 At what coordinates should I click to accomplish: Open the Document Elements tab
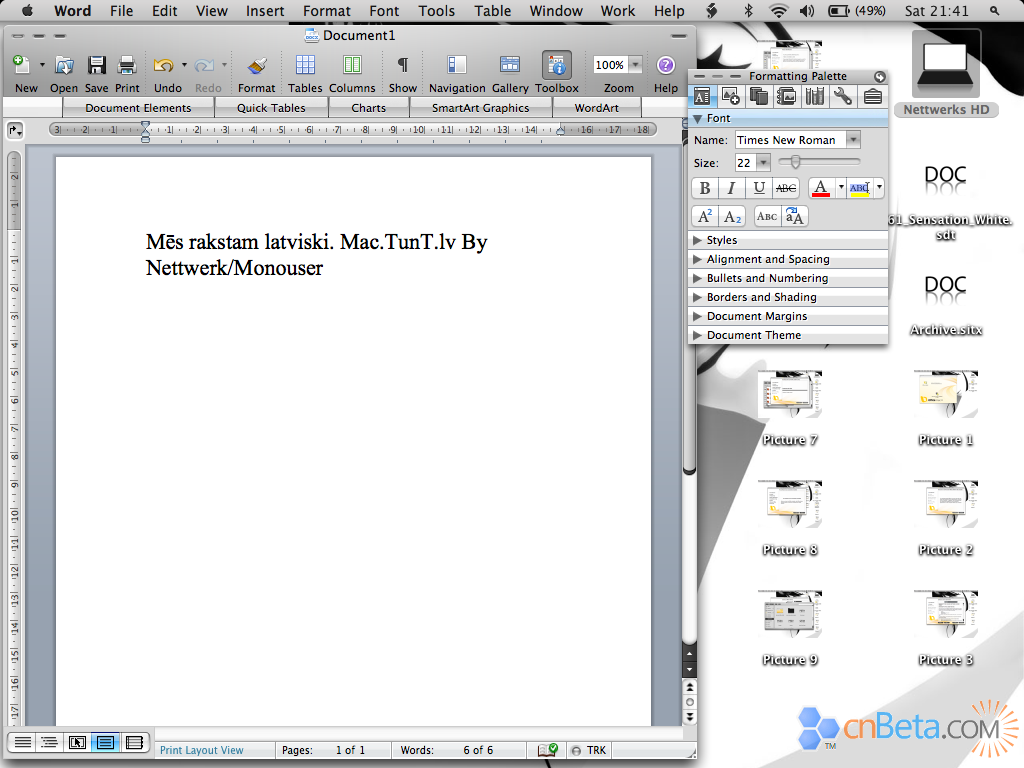point(138,108)
